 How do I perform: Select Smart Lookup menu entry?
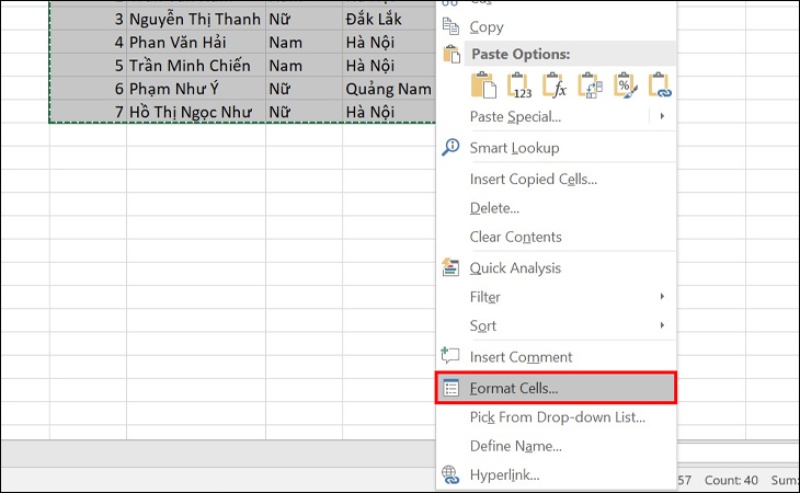point(556,147)
